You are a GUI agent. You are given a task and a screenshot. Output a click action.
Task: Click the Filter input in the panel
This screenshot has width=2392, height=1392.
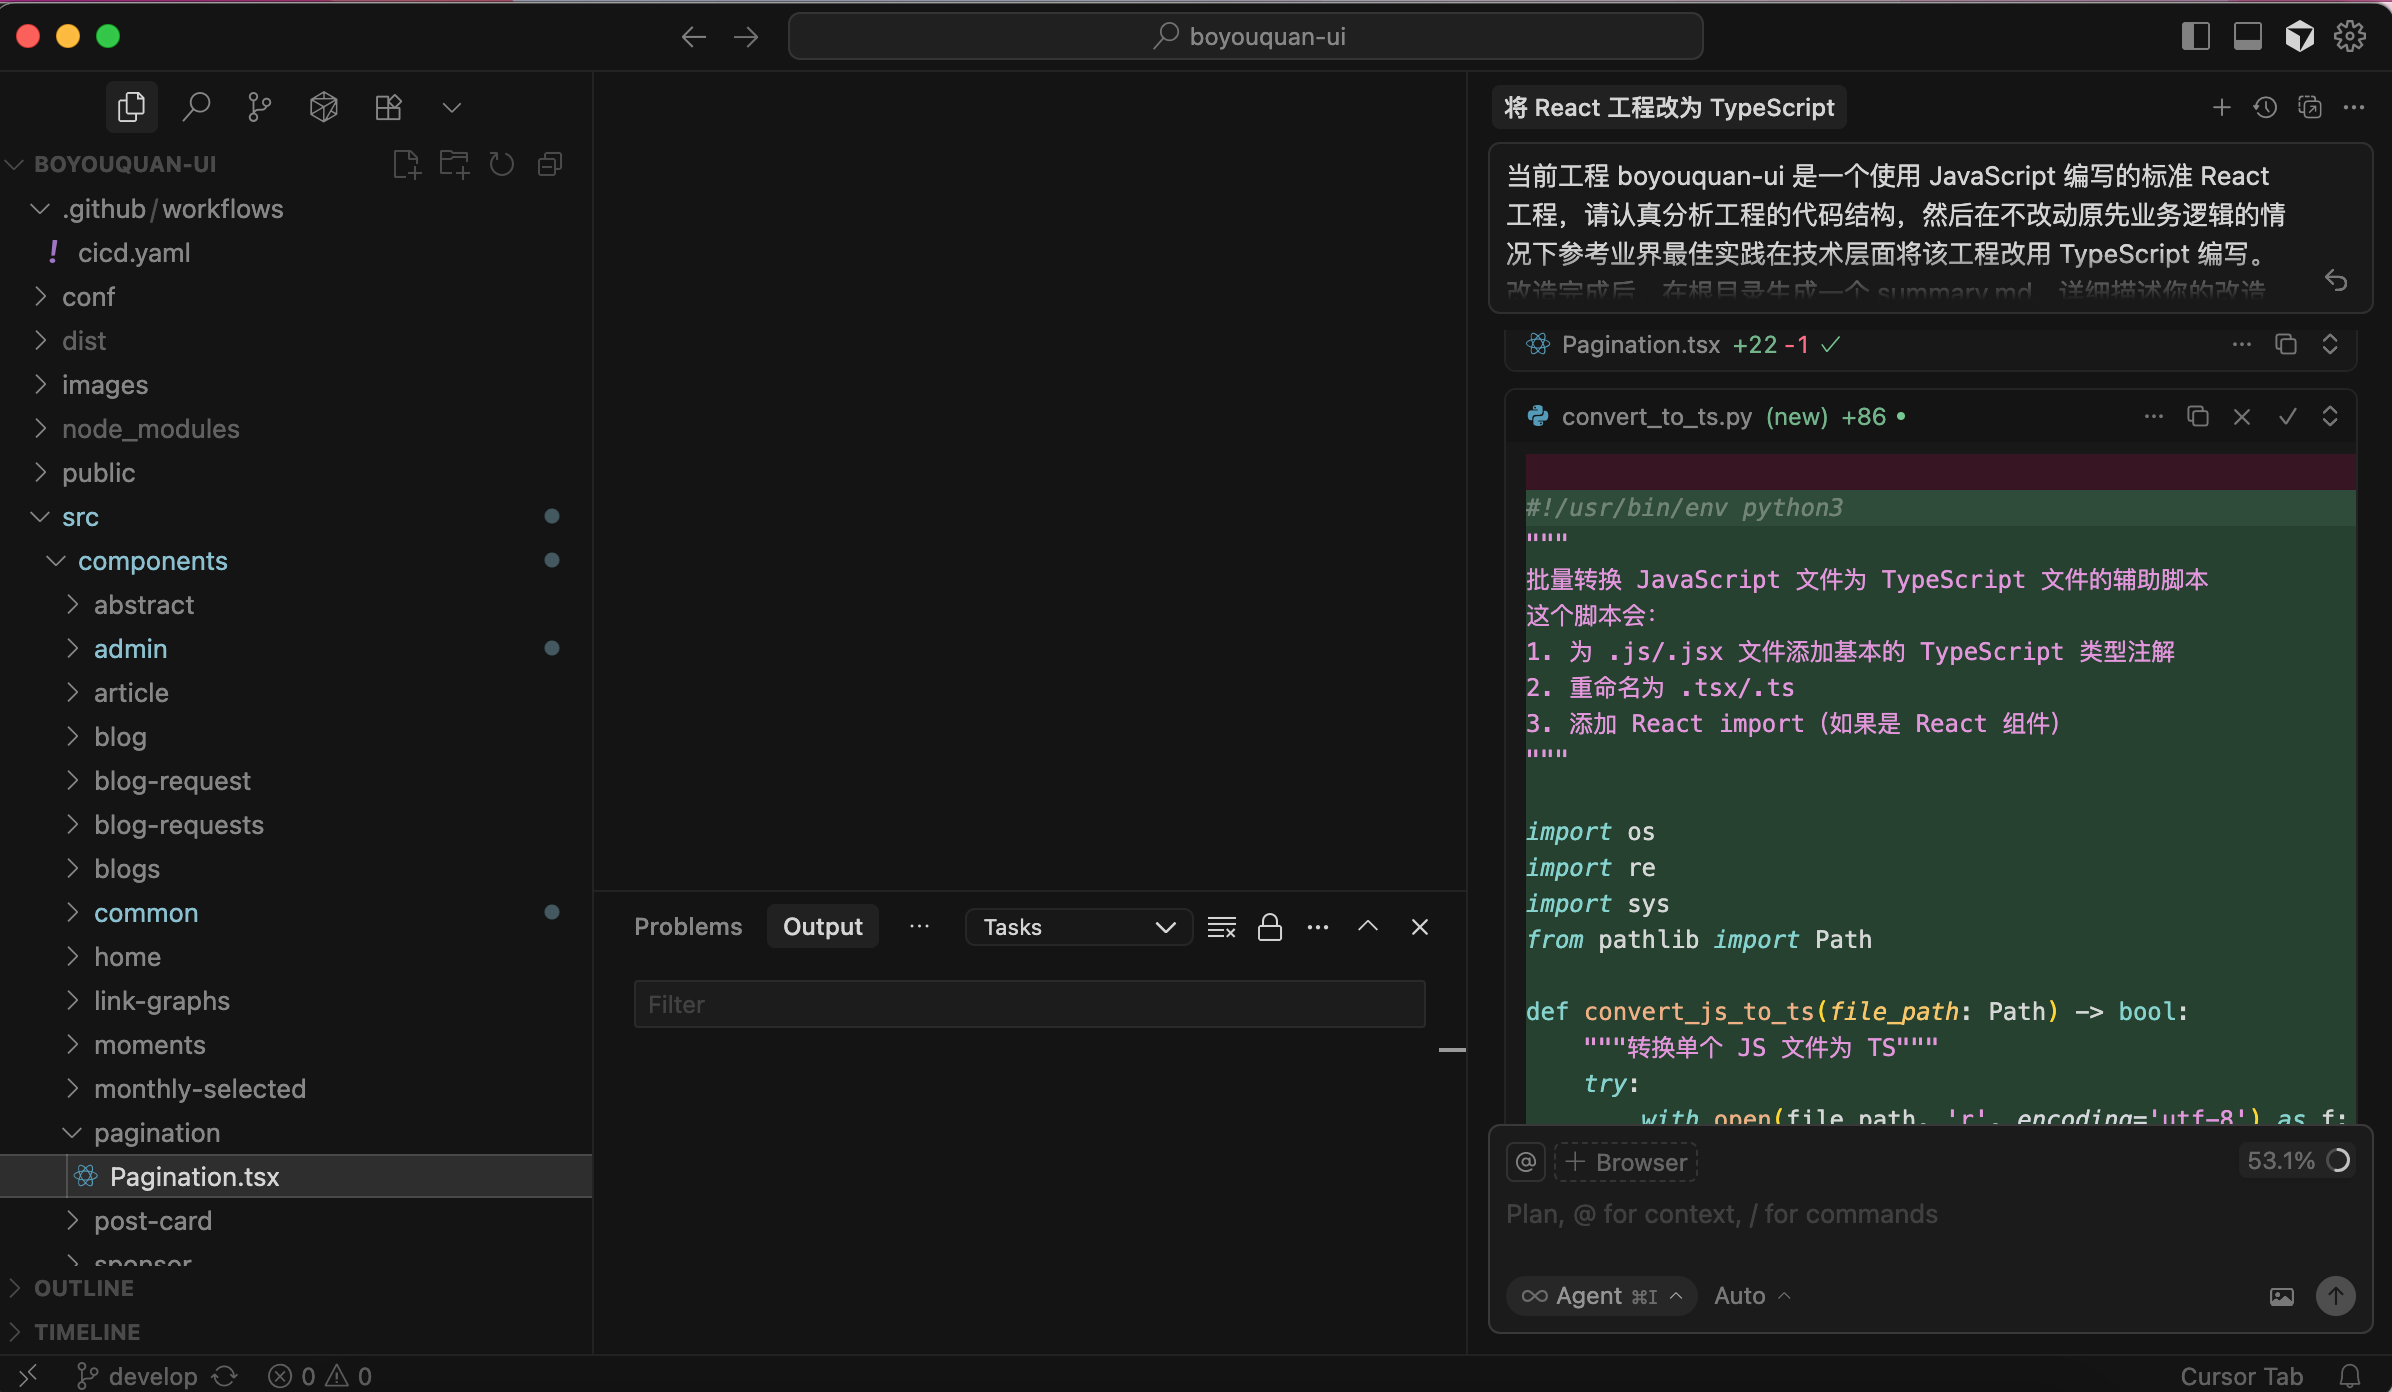(x=1029, y=1004)
